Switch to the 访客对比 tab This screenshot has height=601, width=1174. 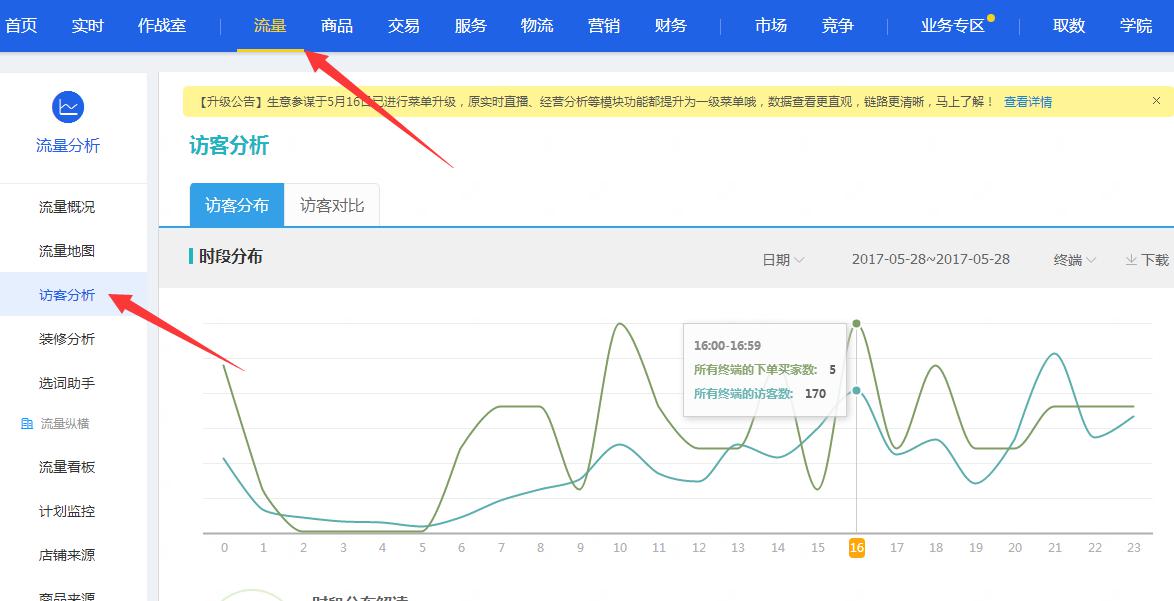click(x=332, y=205)
